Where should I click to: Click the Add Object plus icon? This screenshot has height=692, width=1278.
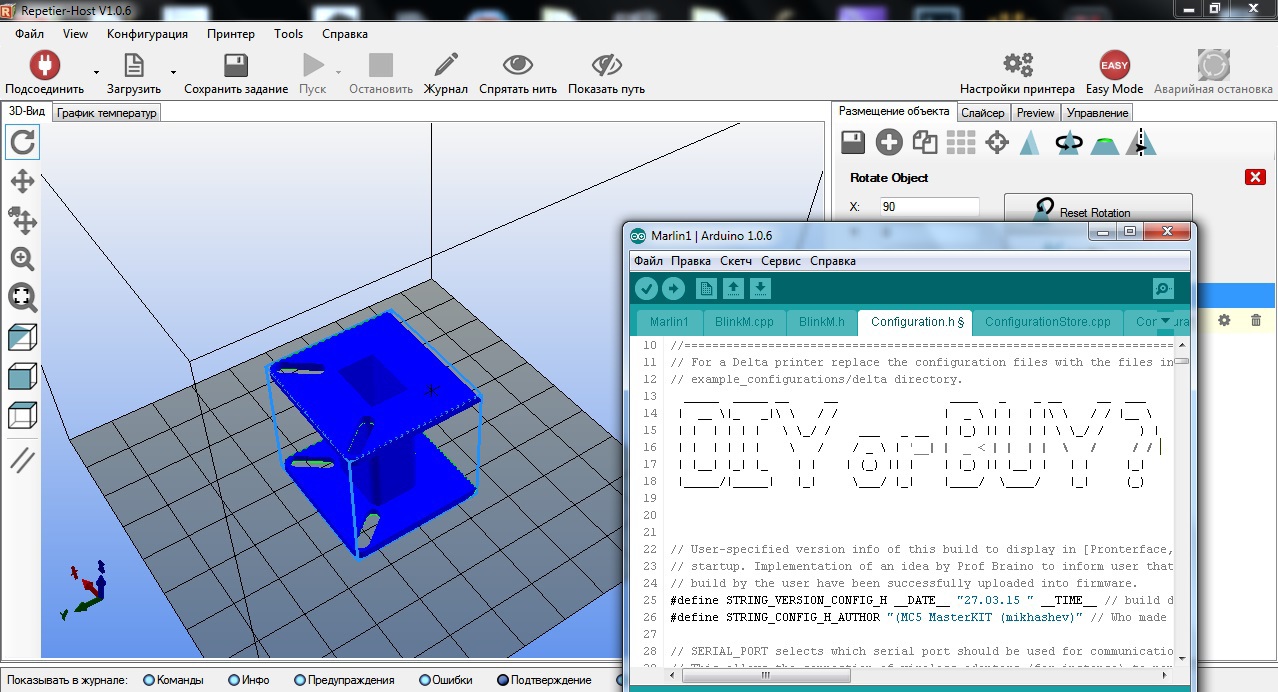click(889, 143)
